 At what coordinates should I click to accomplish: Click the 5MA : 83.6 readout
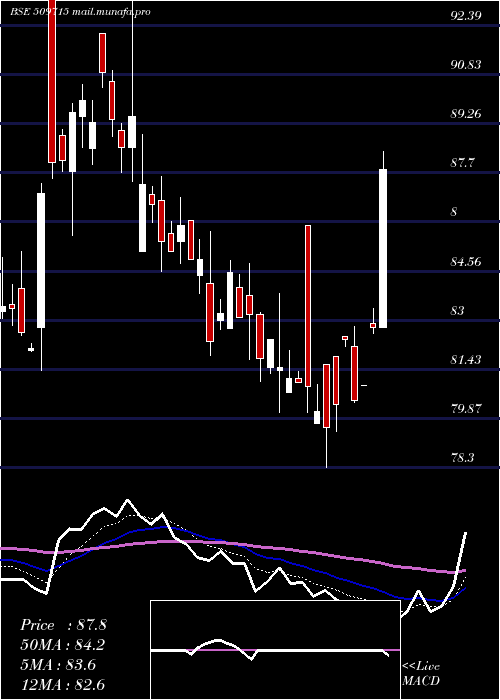click(x=58, y=665)
